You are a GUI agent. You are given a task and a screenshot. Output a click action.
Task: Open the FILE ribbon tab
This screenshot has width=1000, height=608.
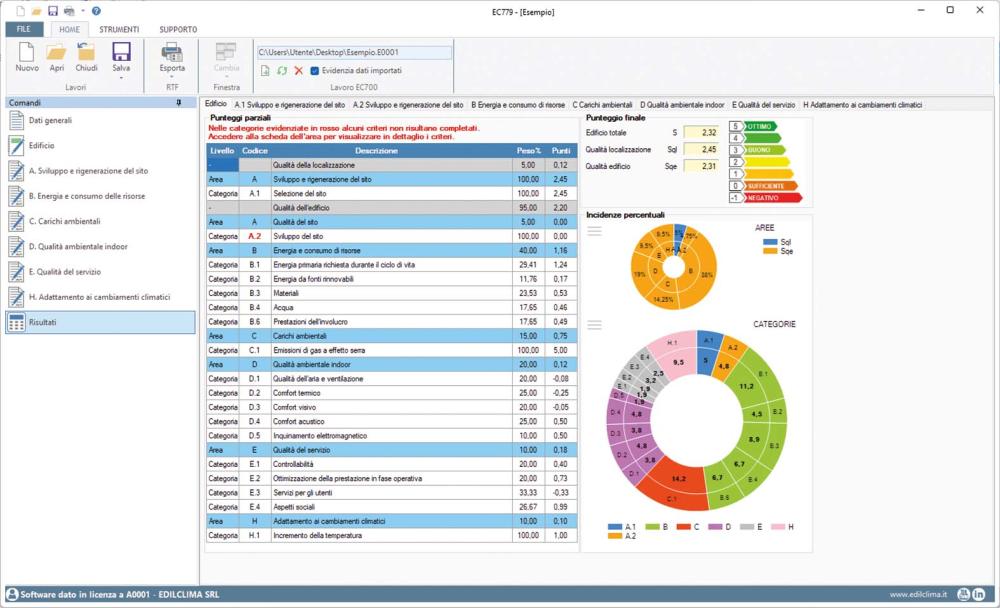[24, 29]
